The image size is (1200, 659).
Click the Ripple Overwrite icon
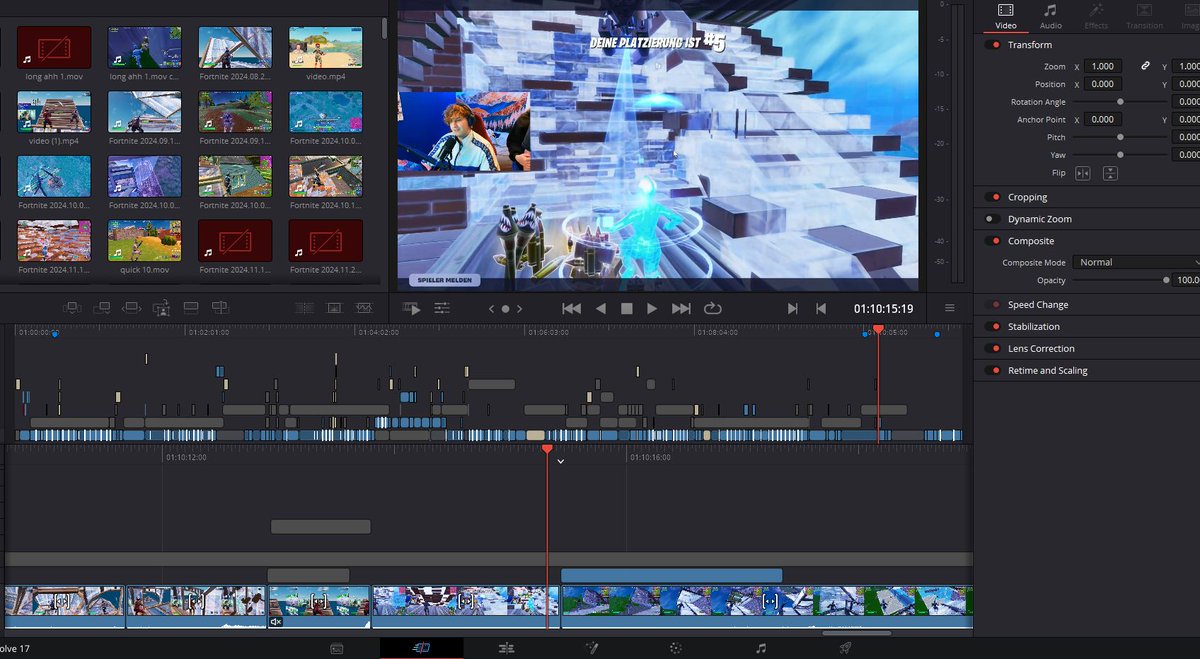pos(132,308)
